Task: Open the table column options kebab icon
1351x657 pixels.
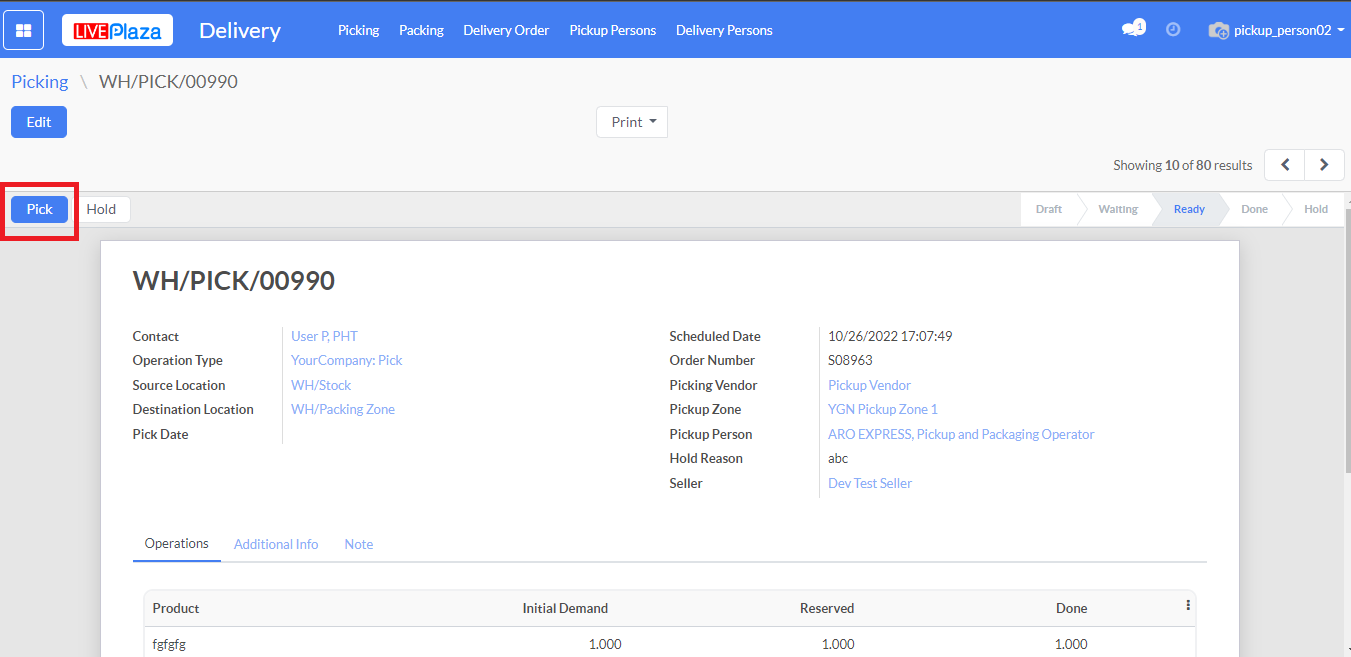Action: [1188, 605]
